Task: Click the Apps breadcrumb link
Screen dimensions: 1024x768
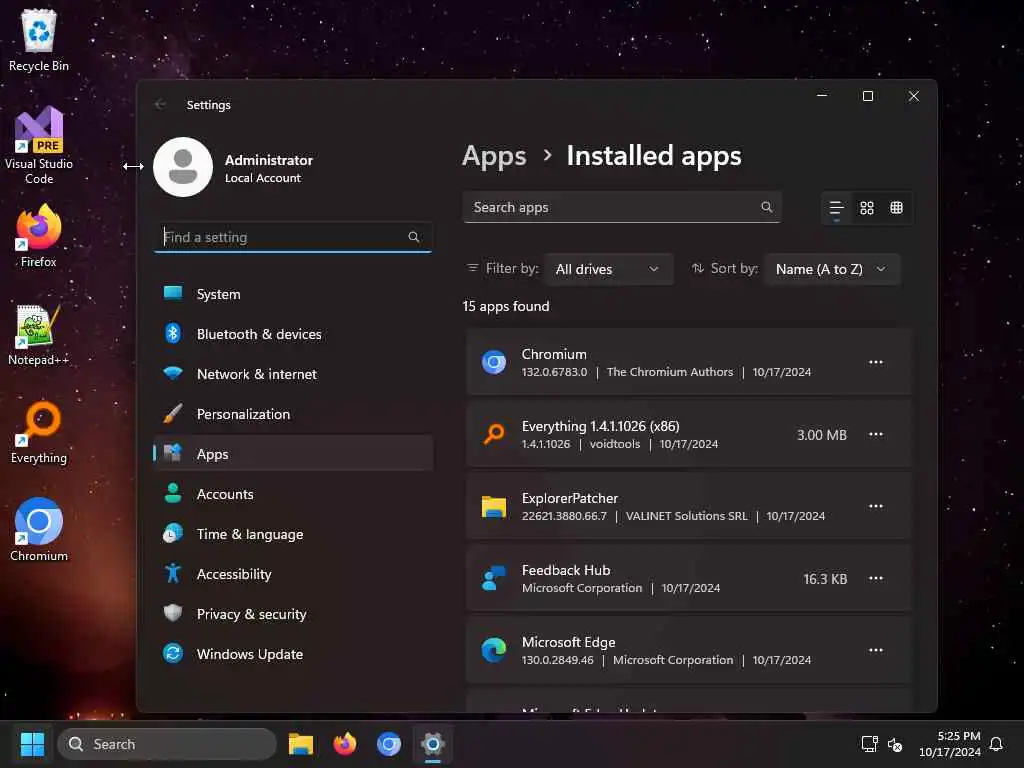Action: (x=494, y=157)
